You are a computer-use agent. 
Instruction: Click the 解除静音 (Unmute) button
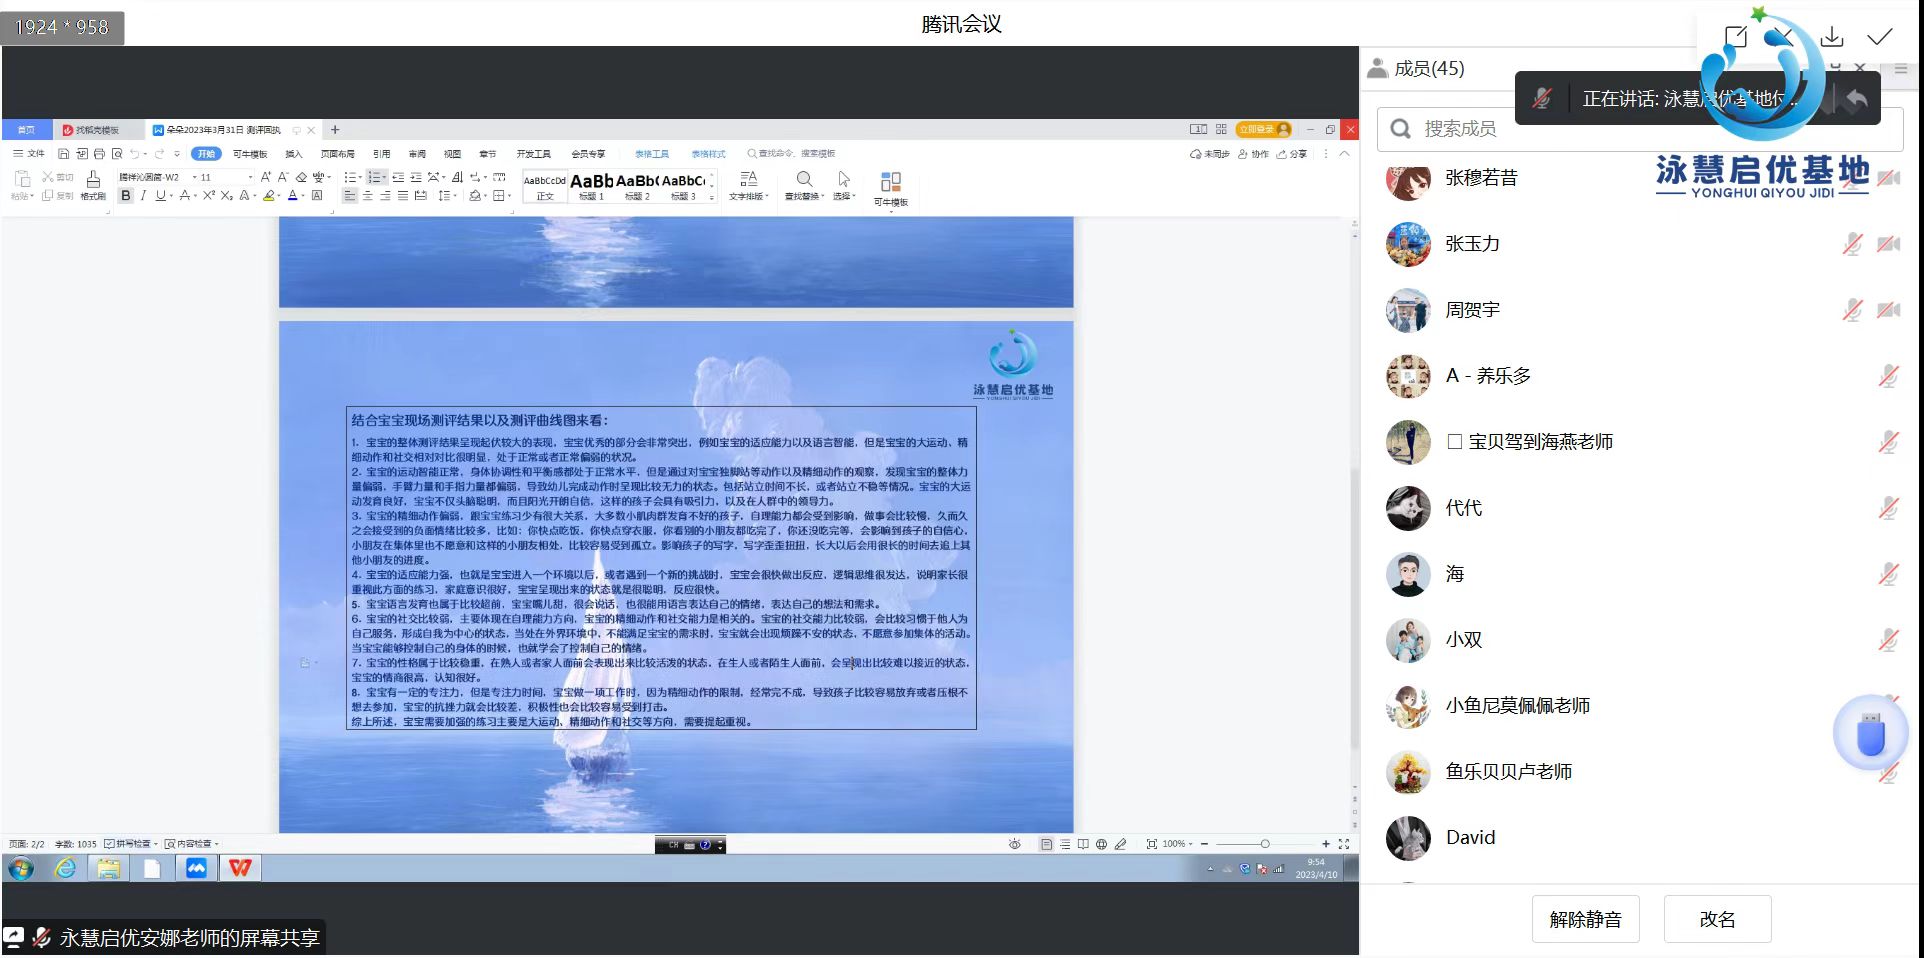[1585, 919]
